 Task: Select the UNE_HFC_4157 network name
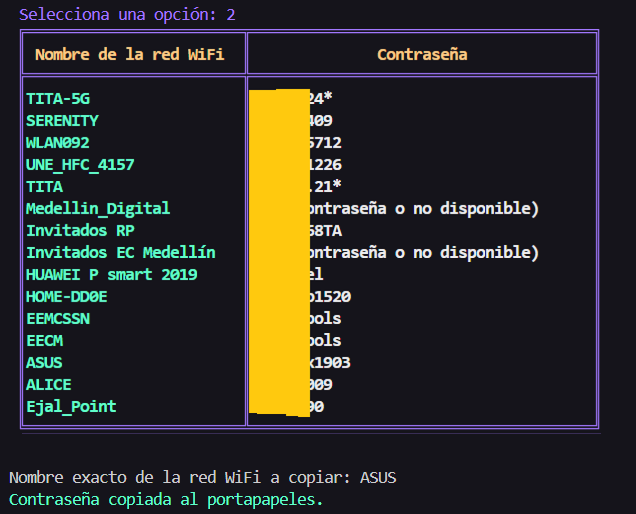tap(80, 165)
